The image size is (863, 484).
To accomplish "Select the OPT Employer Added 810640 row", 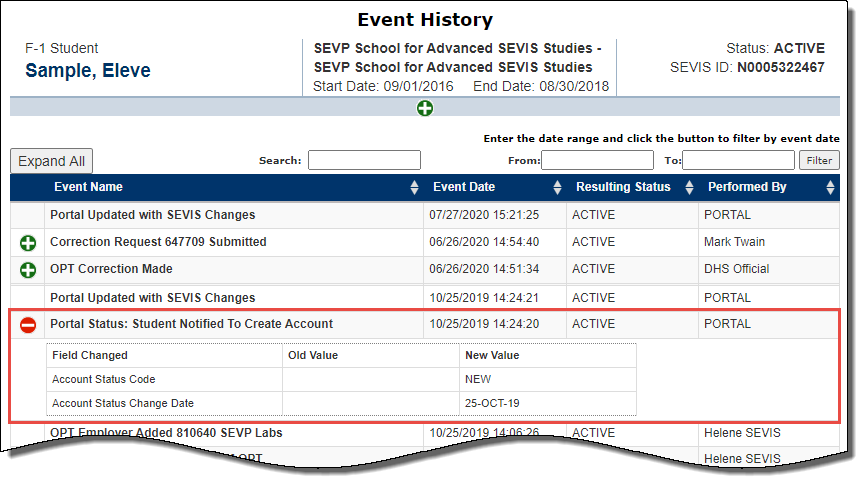I will click(166, 433).
